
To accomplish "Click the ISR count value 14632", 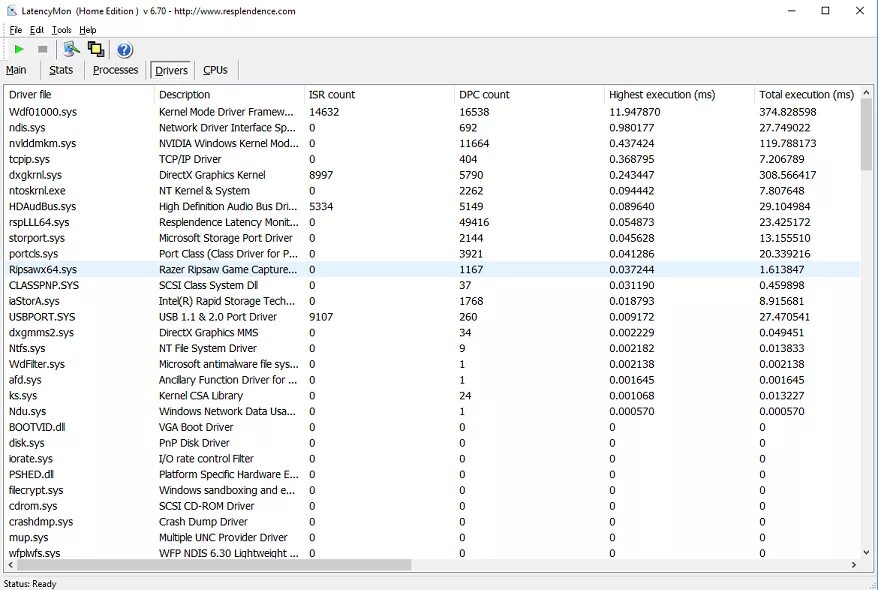I will pyautogui.click(x=324, y=112).
